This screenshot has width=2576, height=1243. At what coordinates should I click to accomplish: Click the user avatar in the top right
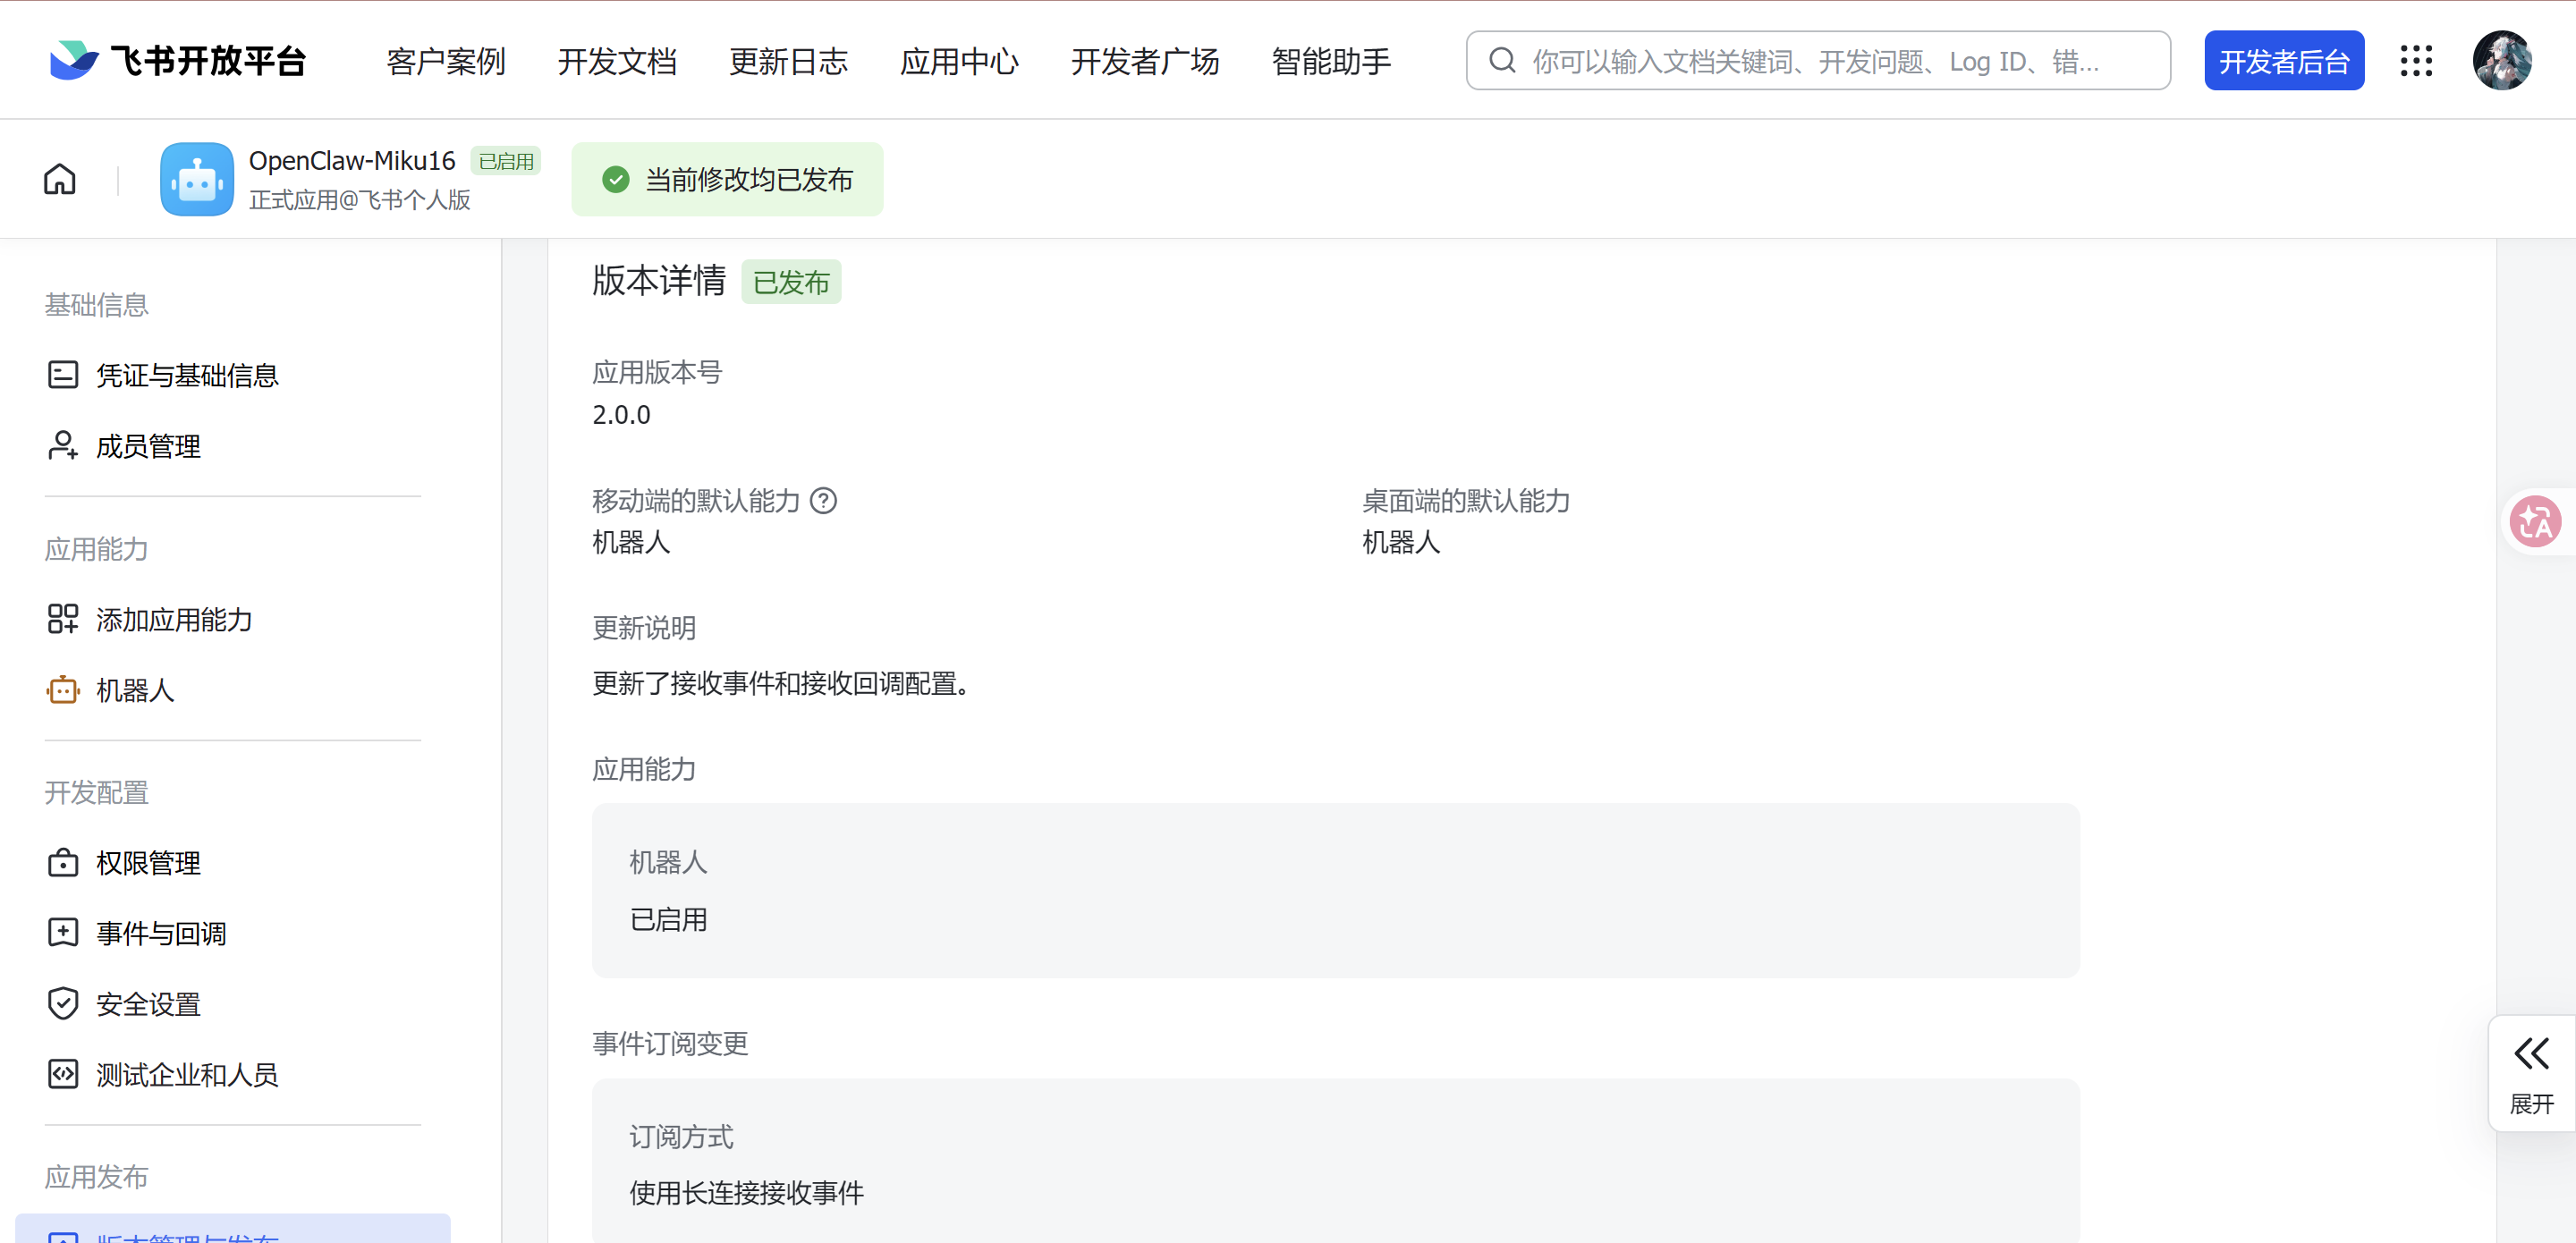pos(2501,61)
